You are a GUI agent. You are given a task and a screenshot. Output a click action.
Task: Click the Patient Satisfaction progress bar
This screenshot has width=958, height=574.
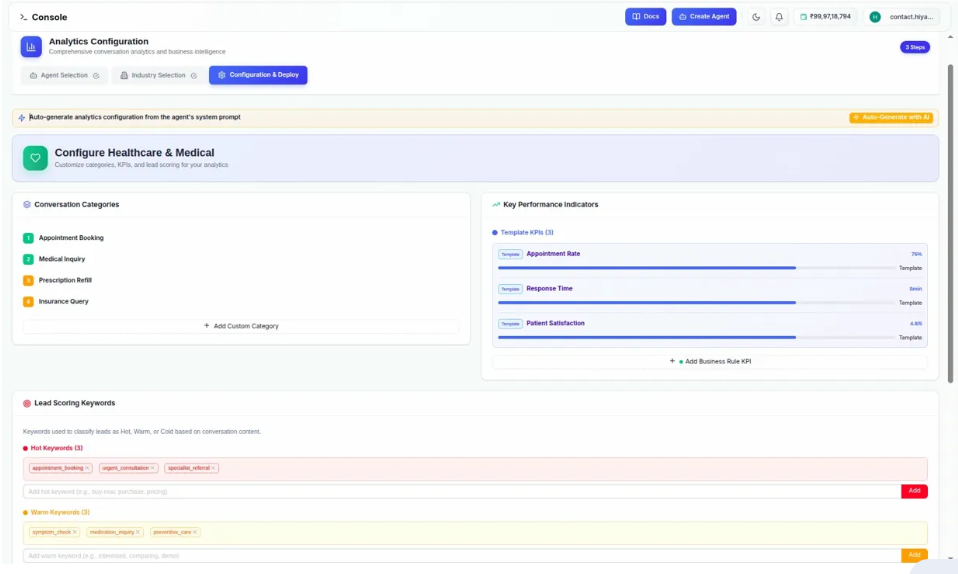(696, 337)
